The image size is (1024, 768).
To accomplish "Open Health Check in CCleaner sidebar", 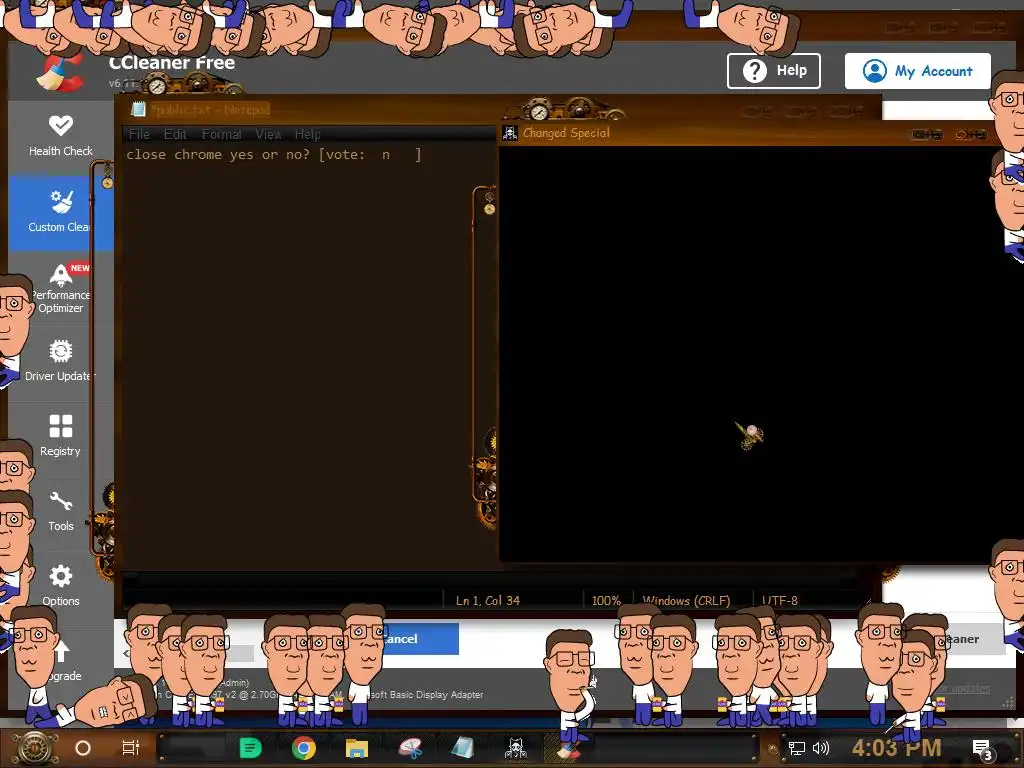I will [x=61, y=136].
